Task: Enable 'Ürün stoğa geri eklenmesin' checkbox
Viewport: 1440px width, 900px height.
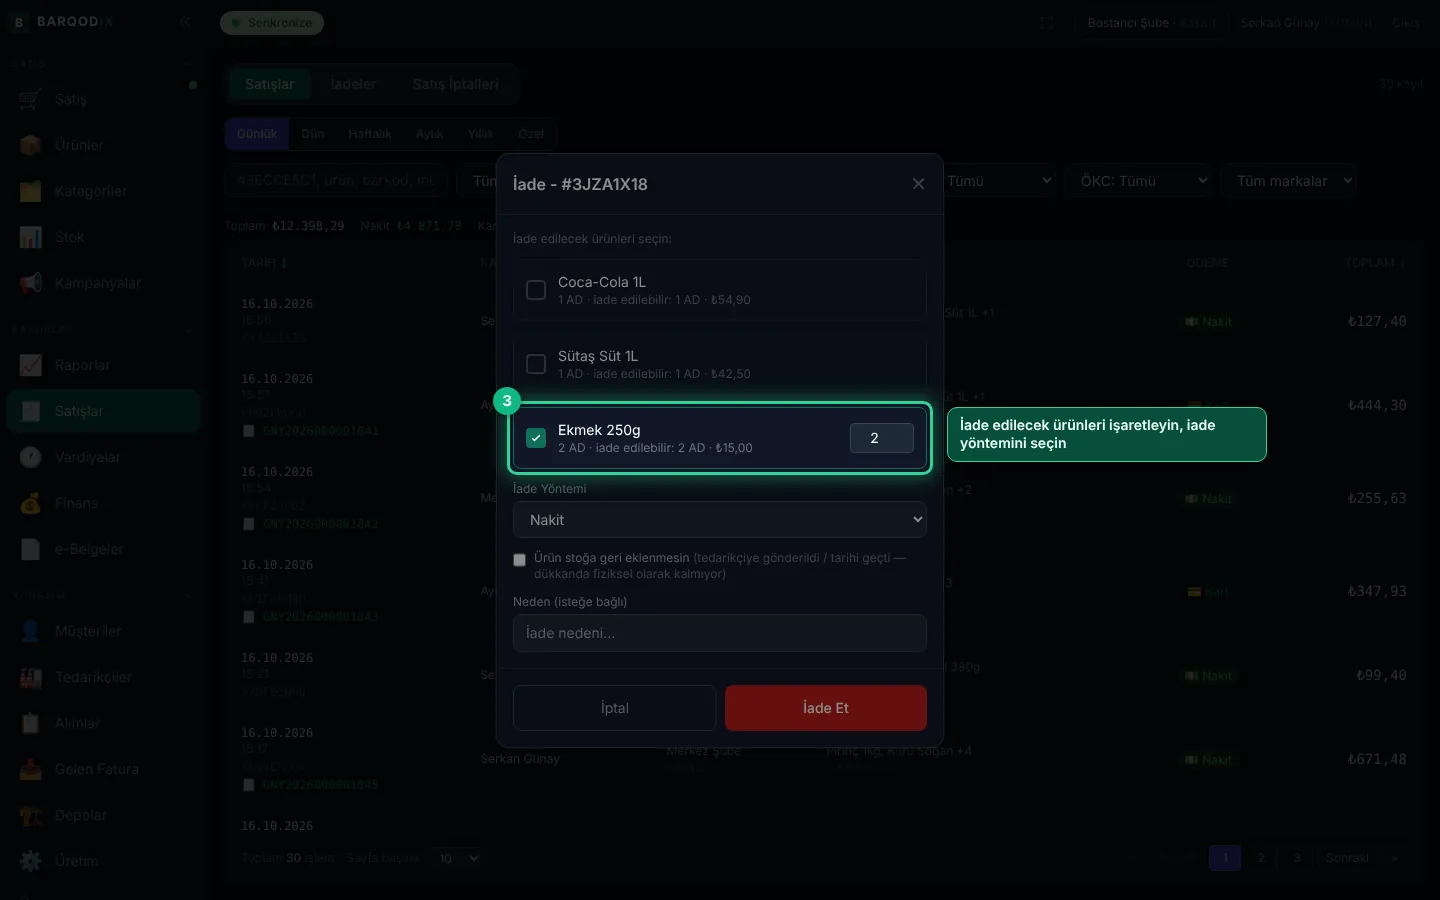Action: pyautogui.click(x=519, y=560)
